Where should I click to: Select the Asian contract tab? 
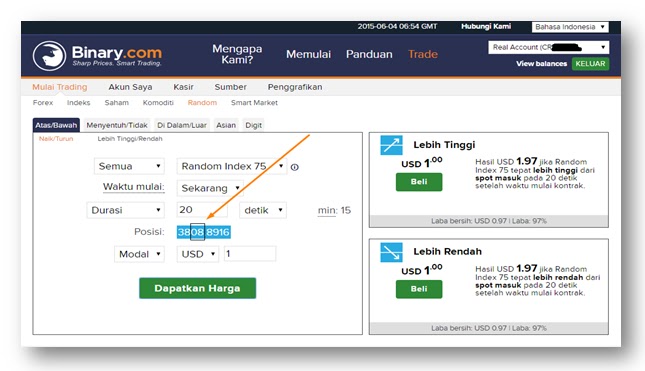[x=226, y=125]
